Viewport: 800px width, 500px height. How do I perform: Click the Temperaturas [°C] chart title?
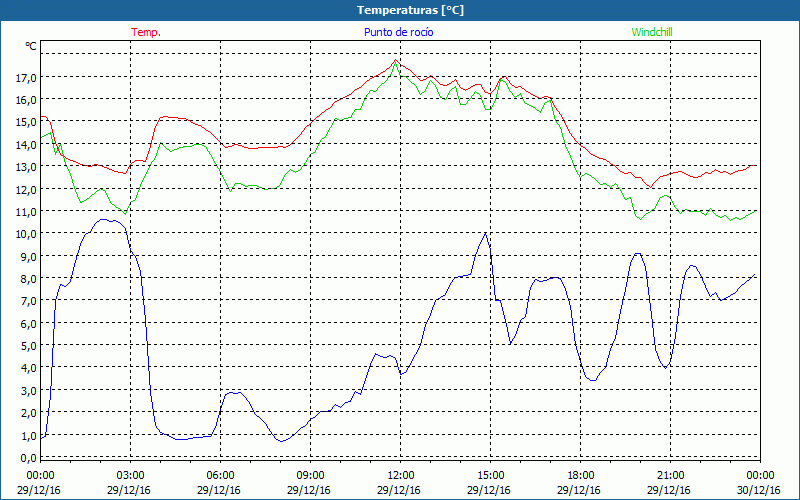(x=410, y=10)
